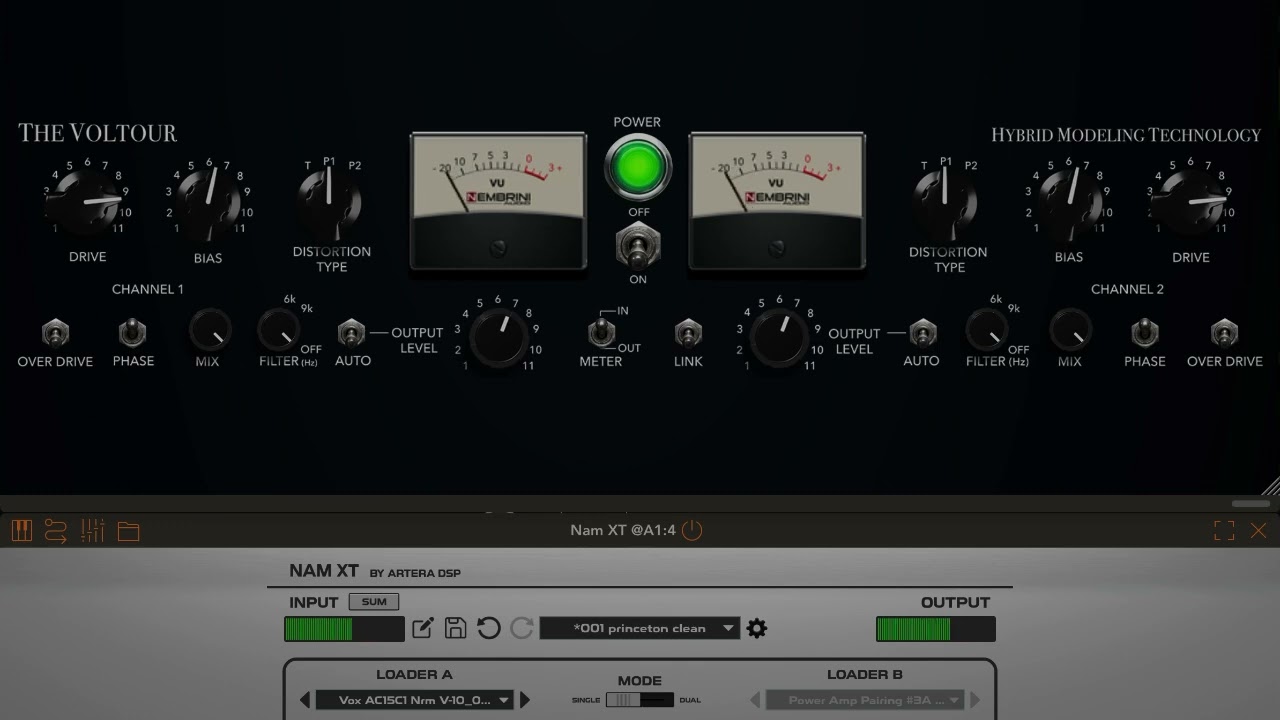Open Loader B Power Amp Pairing dropdown
The image size is (1280, 720).
866,700
